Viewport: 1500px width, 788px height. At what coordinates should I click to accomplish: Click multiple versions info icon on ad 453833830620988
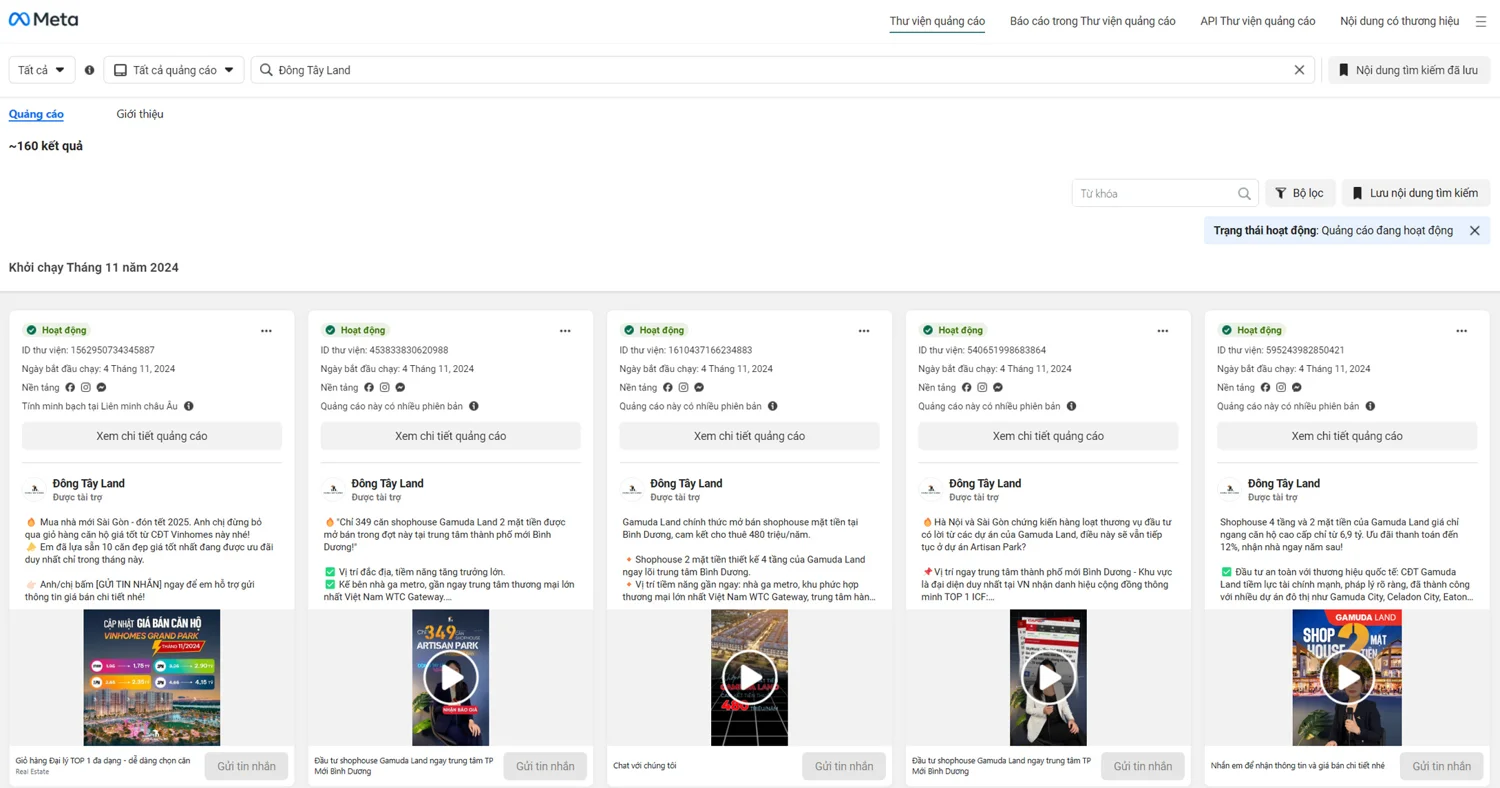[x=474, y=407]
